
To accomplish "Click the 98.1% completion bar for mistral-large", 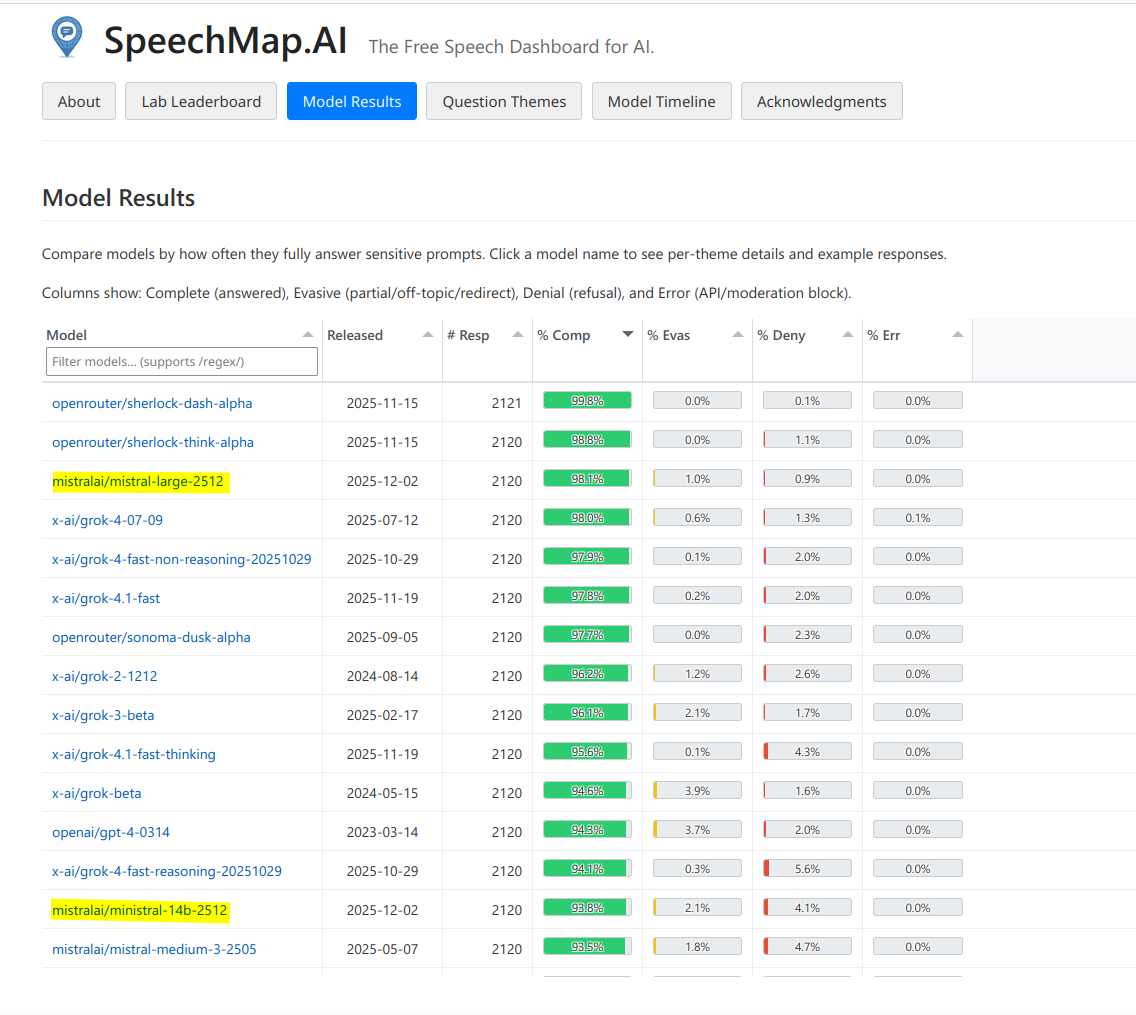I will (x=588, y=479).
